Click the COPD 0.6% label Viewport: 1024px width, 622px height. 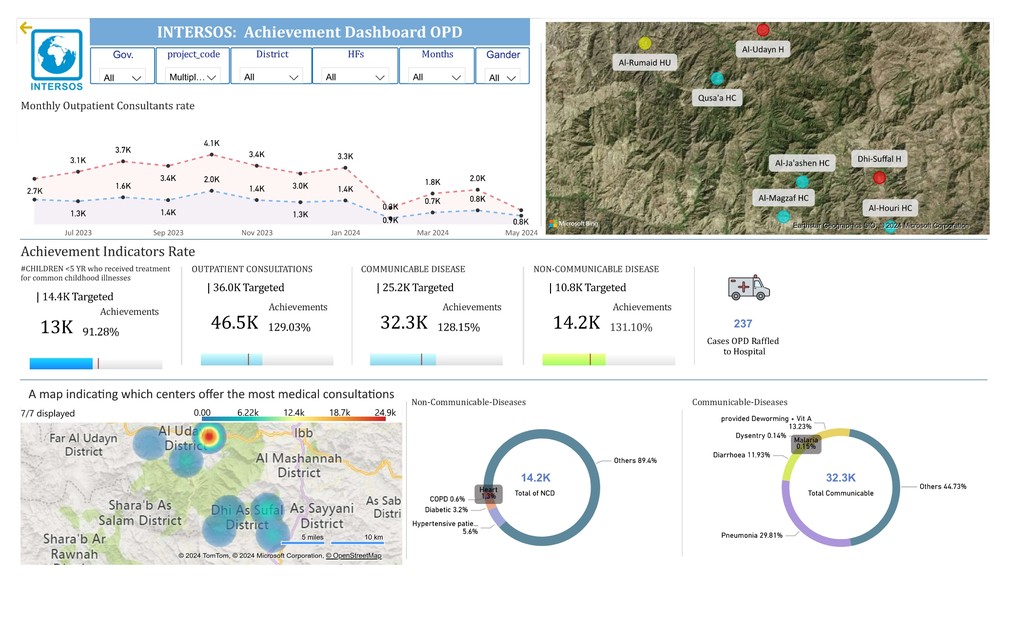(x=447, y=499)
